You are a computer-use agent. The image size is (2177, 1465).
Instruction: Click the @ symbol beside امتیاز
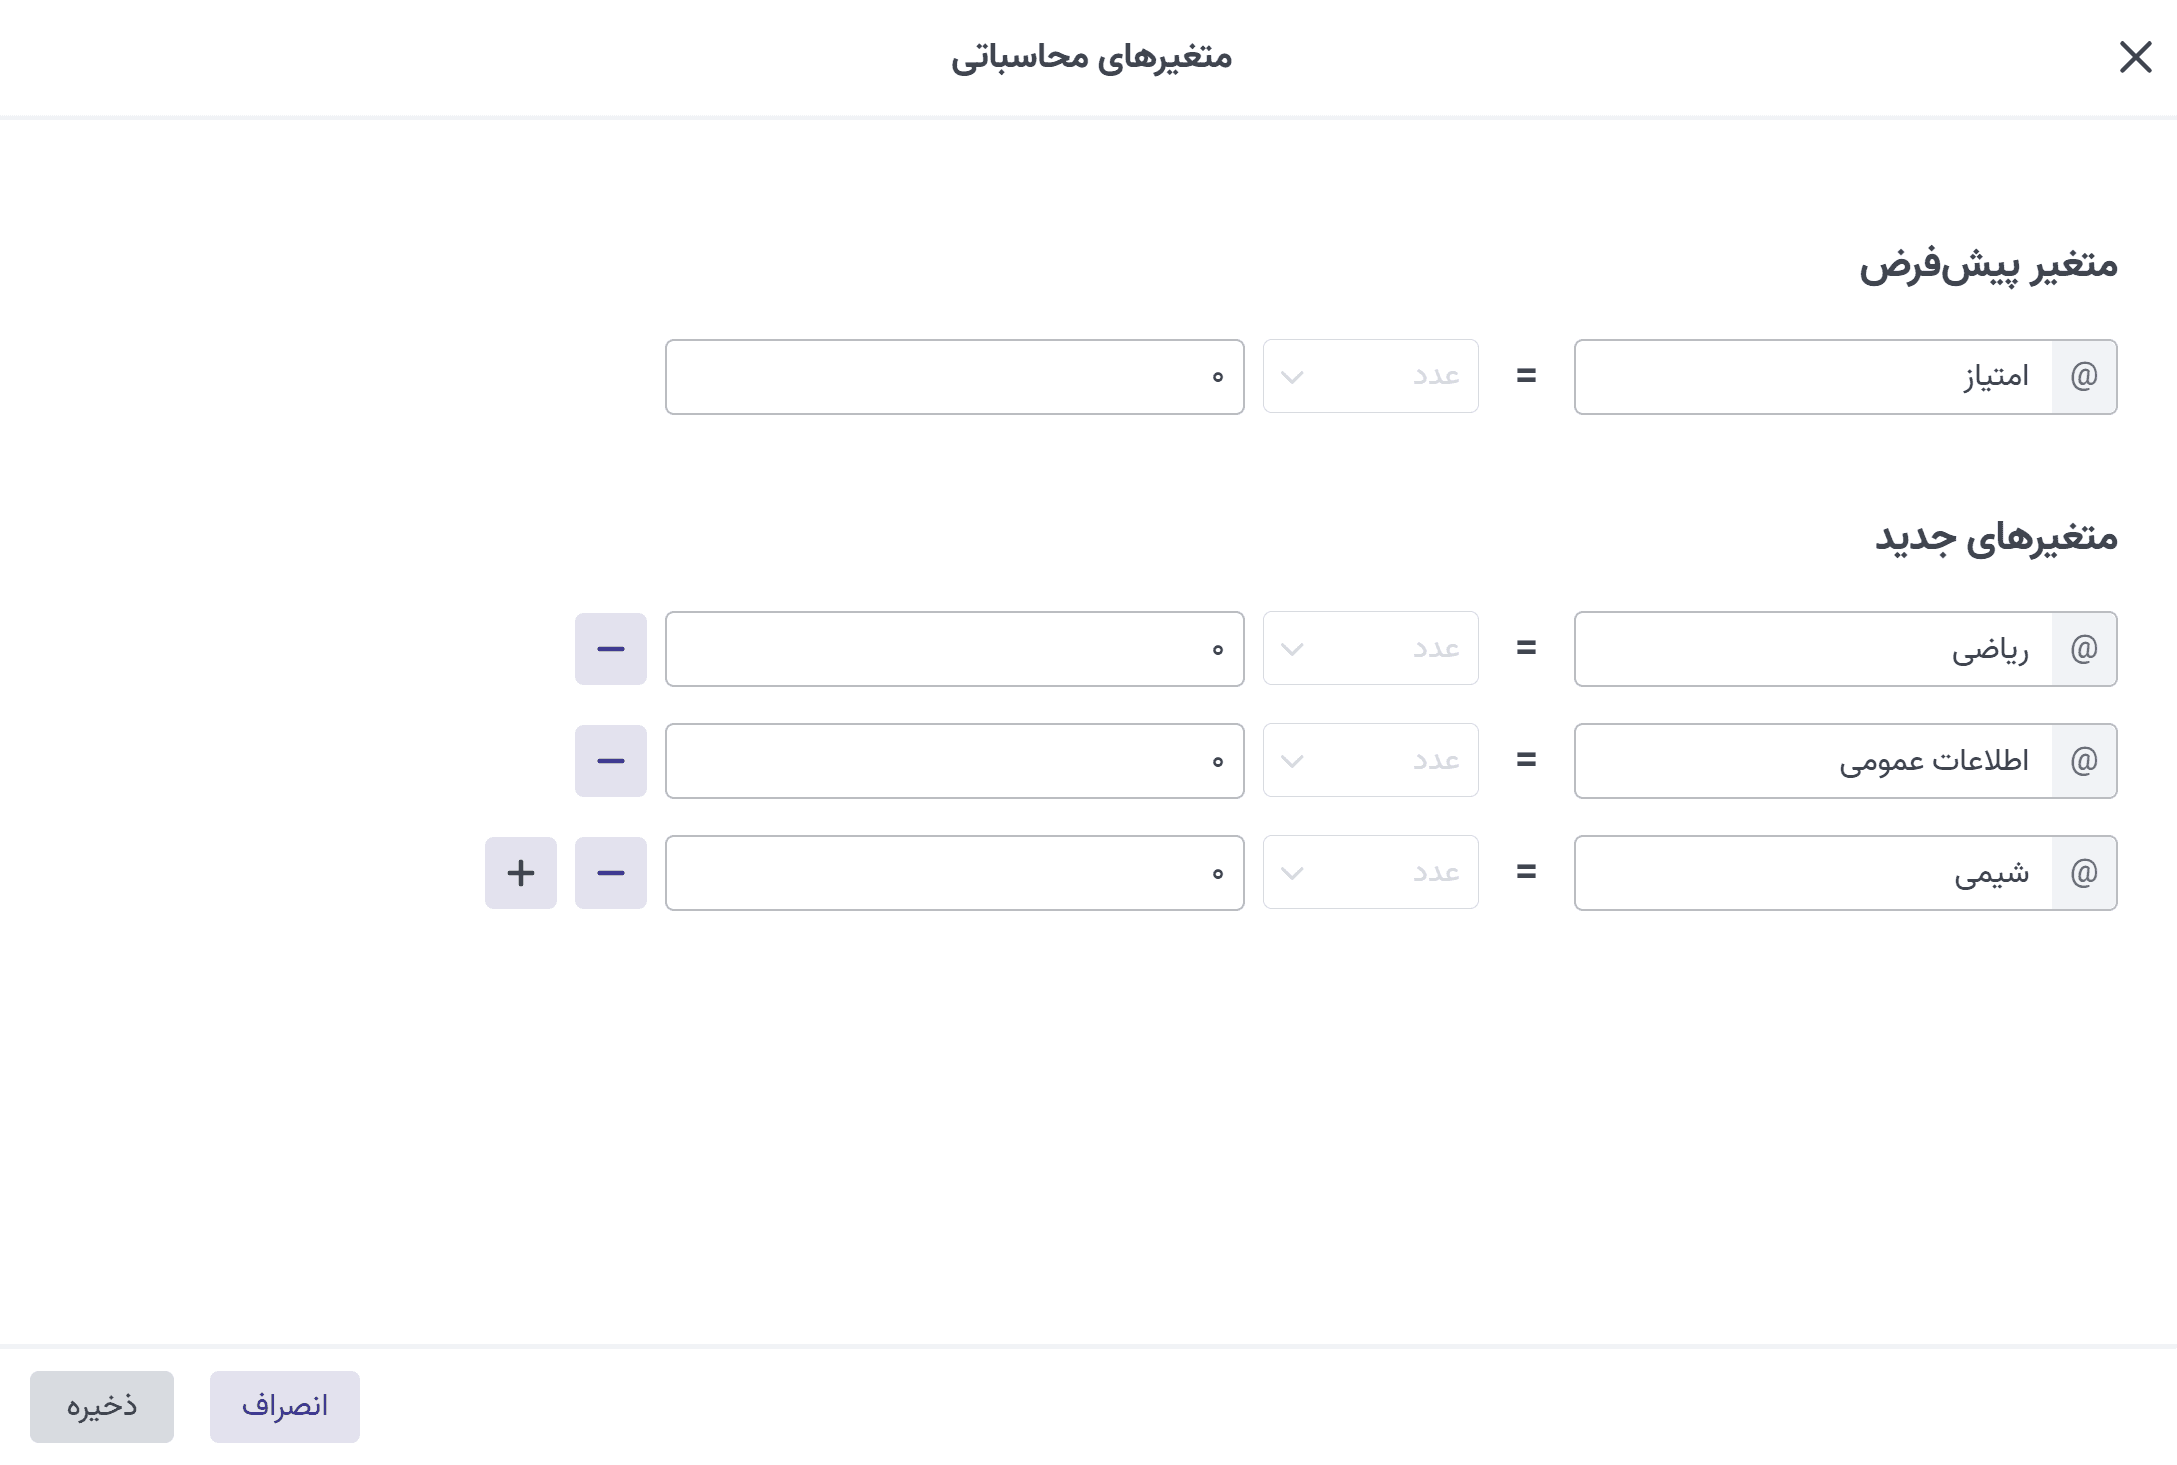pos(2084,377)
